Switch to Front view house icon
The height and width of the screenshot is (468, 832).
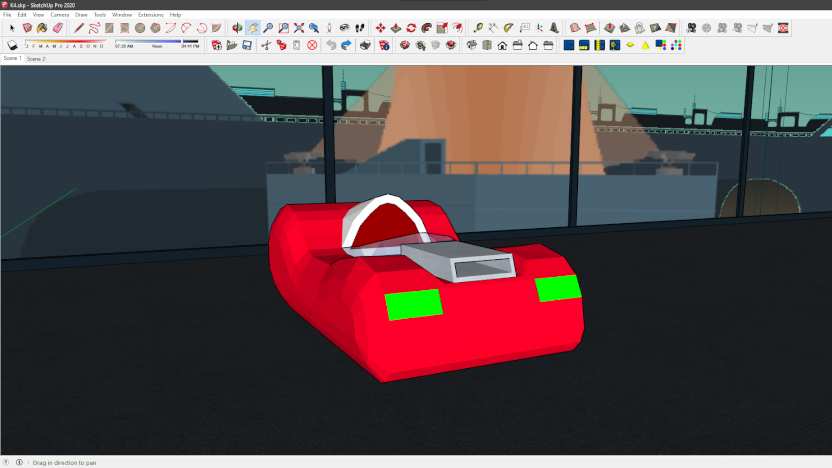pos(502,45)
